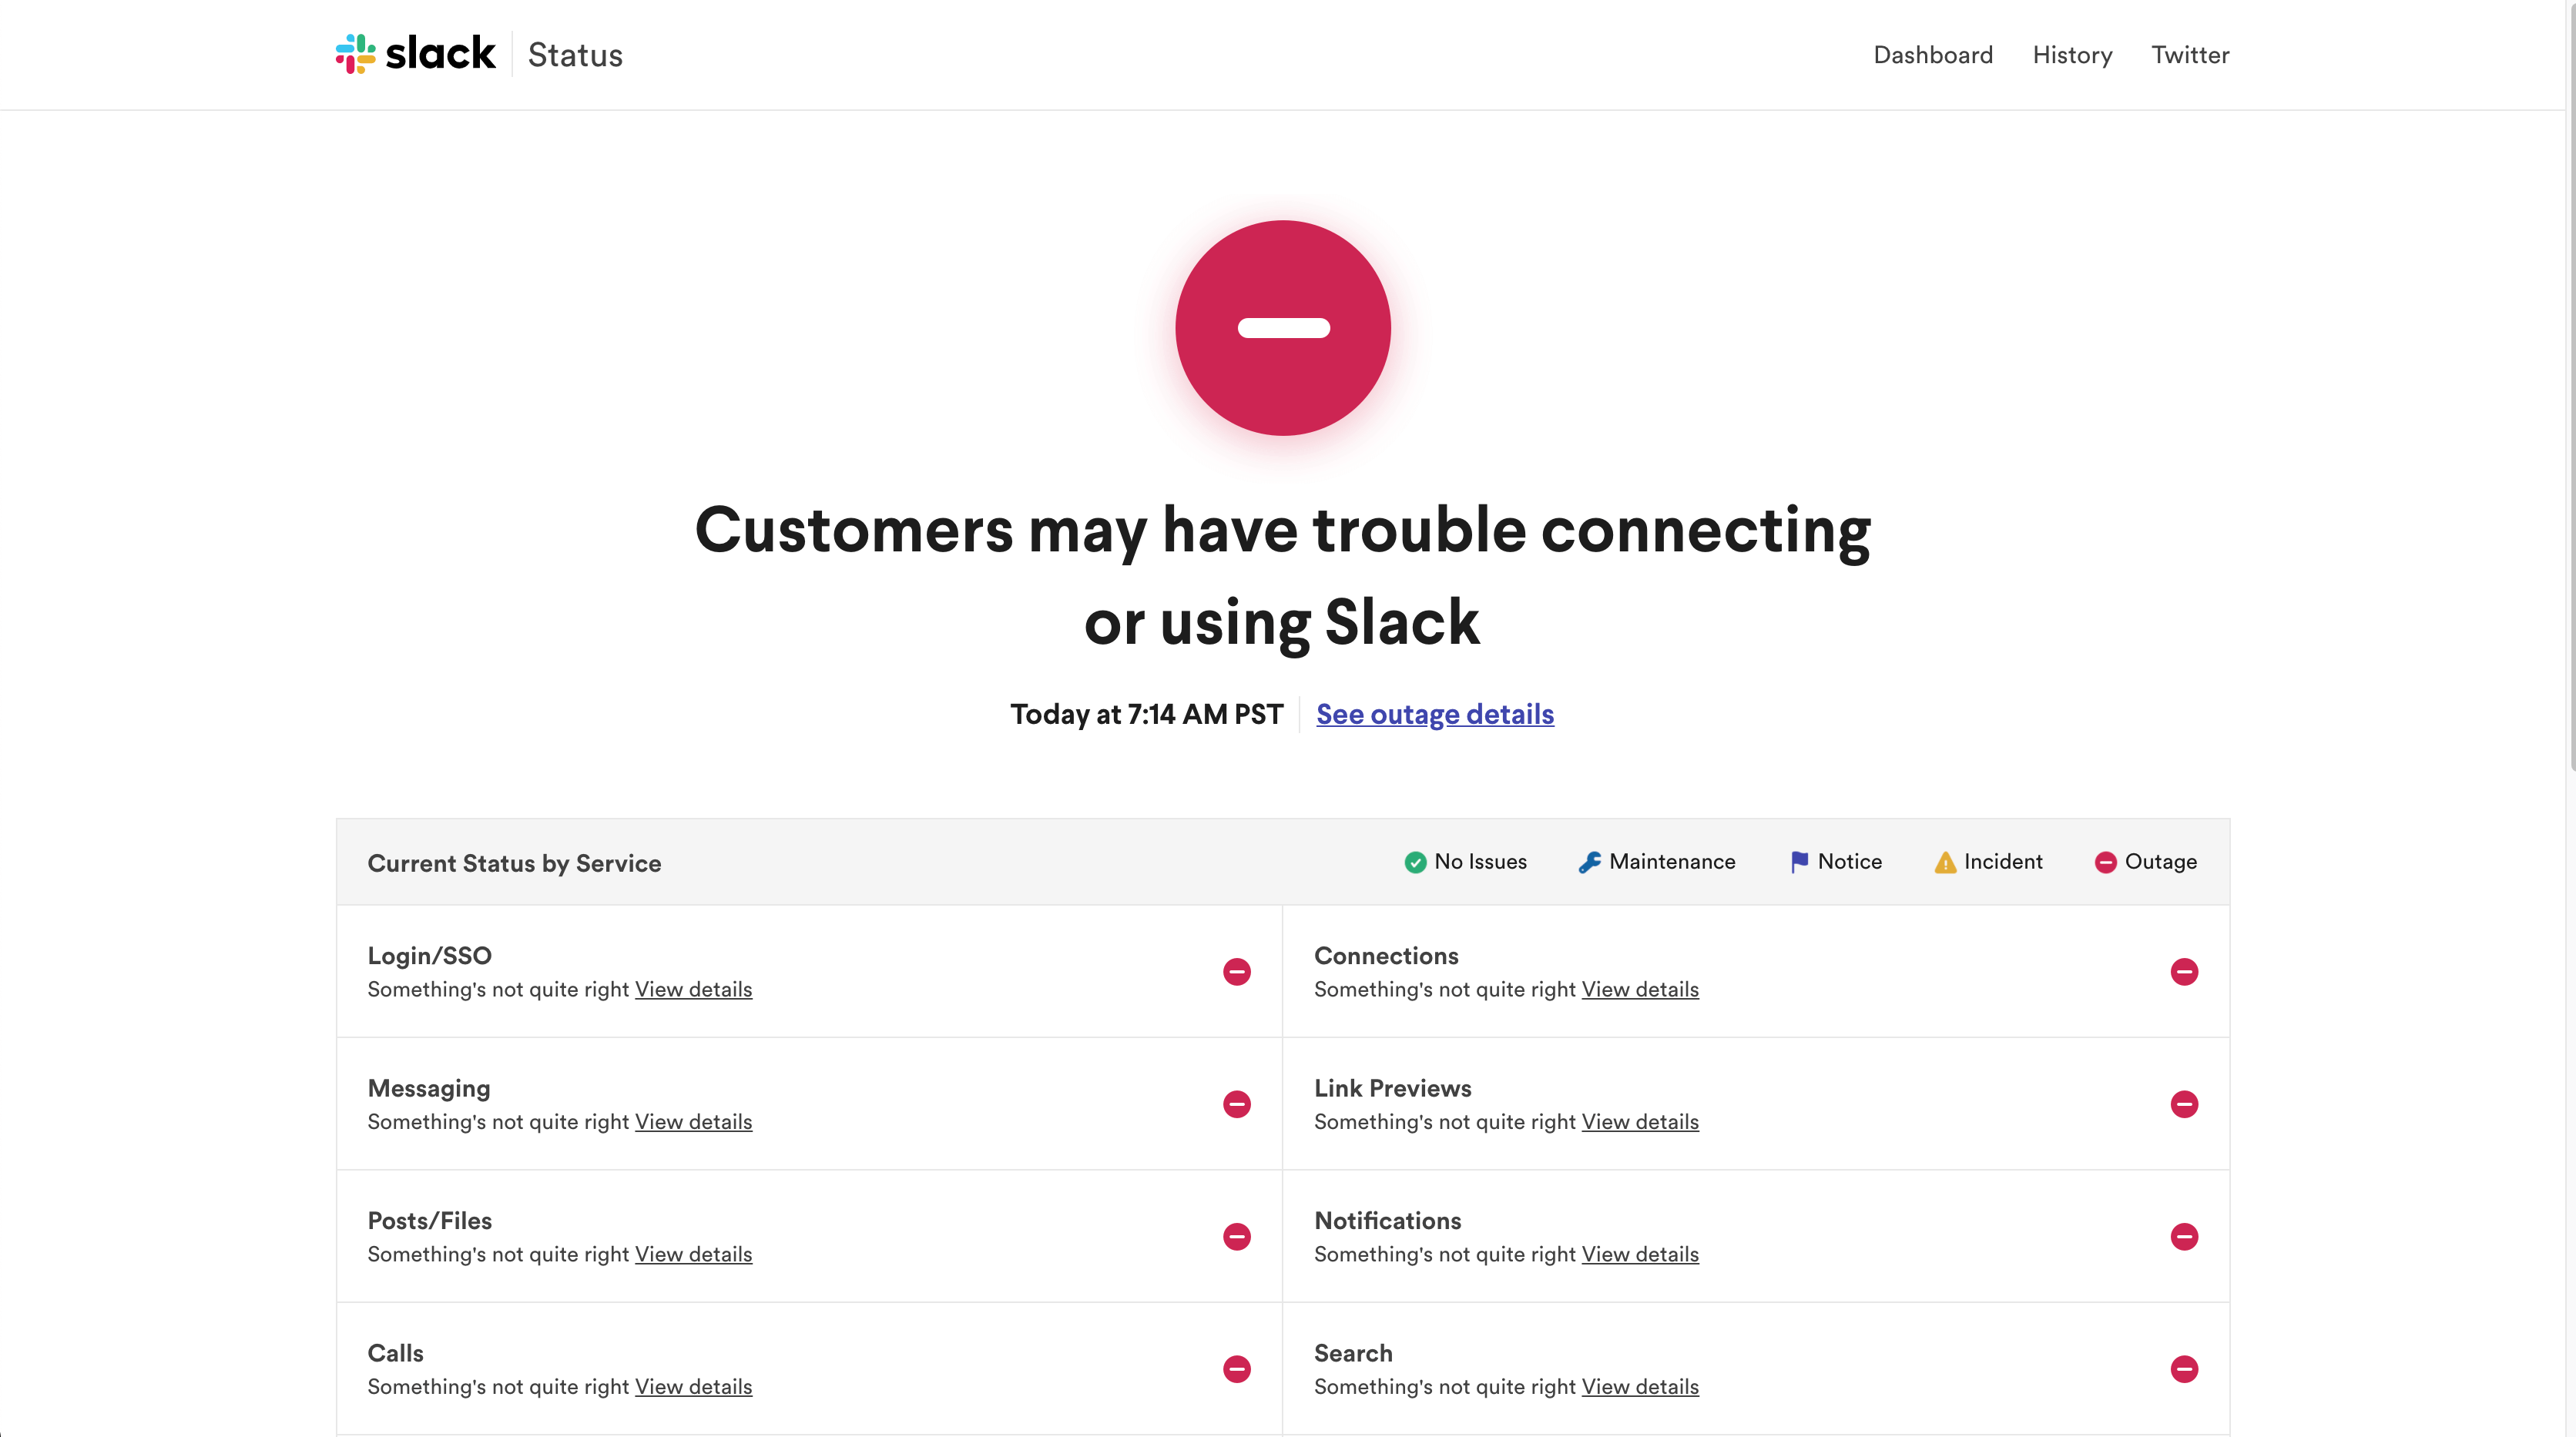
Task: View details for Connections
Action: (x=1640, y=989)
